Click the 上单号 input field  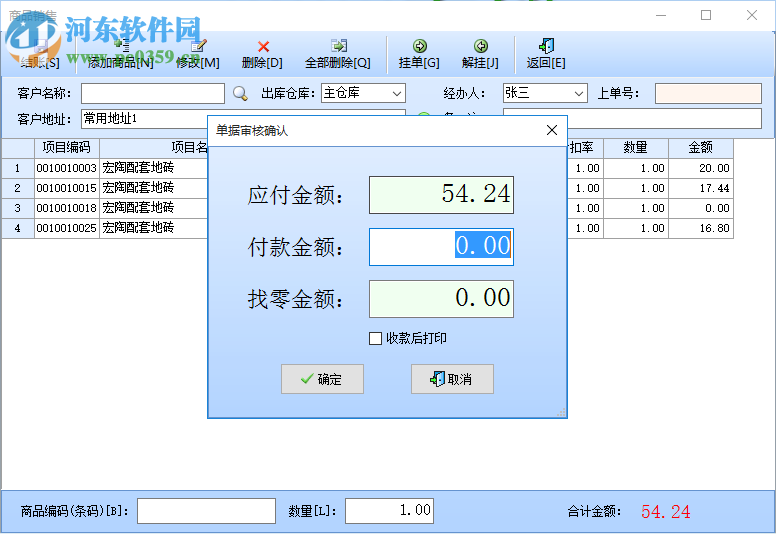click(708, 93)
